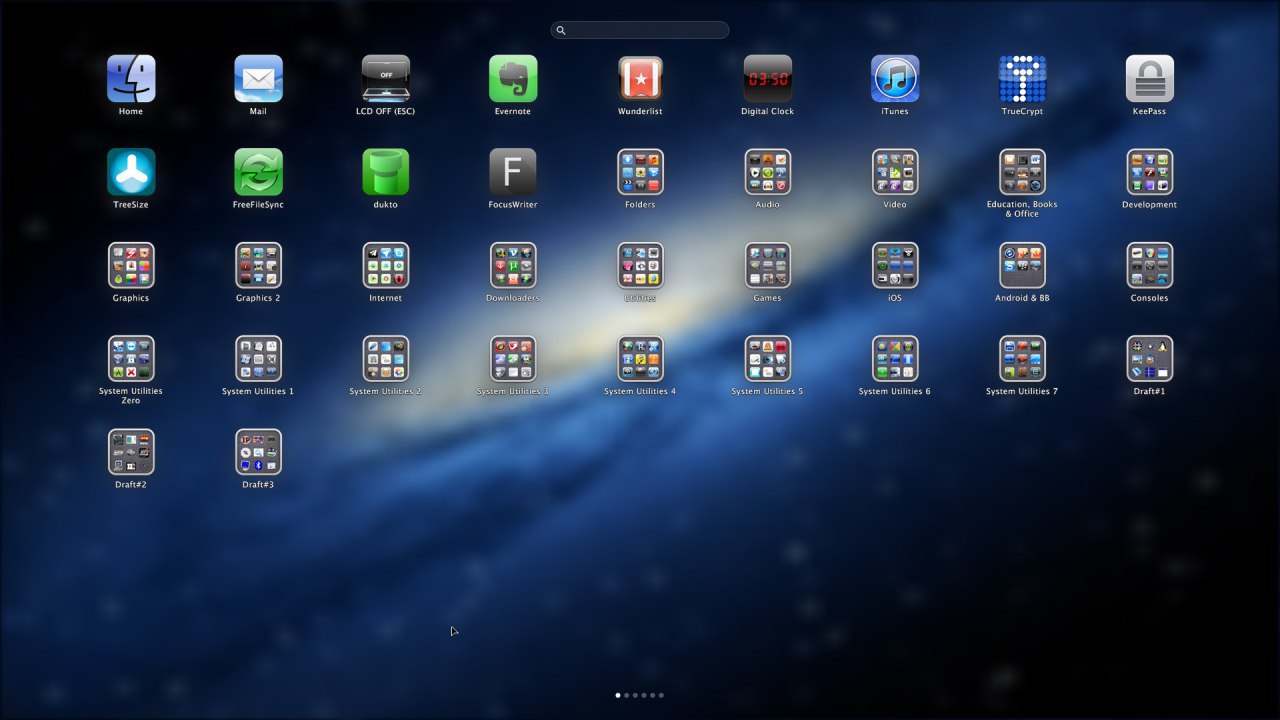Image resolution: width=1280 pixels, height=720 pixels.
Task: Launch the Mail app
Action: click(x=258, y=79)
